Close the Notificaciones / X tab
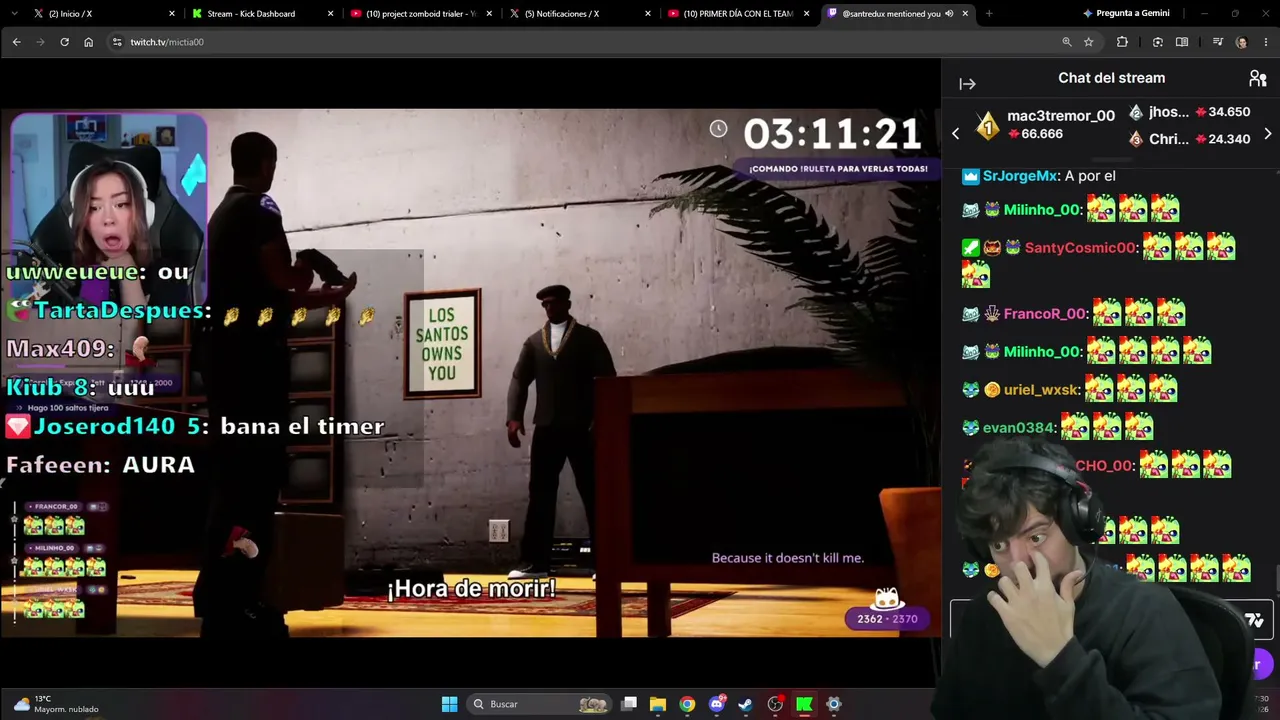The image size is (1280, 720). click(648, 14)
